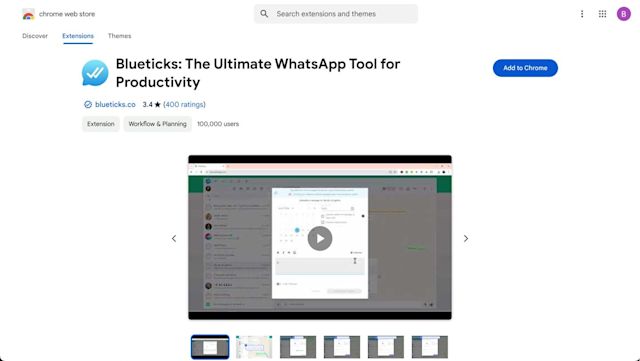Screen dimensions: 640x361
Task: Click the chrome web store title text
Action: (x=67, y=14)
